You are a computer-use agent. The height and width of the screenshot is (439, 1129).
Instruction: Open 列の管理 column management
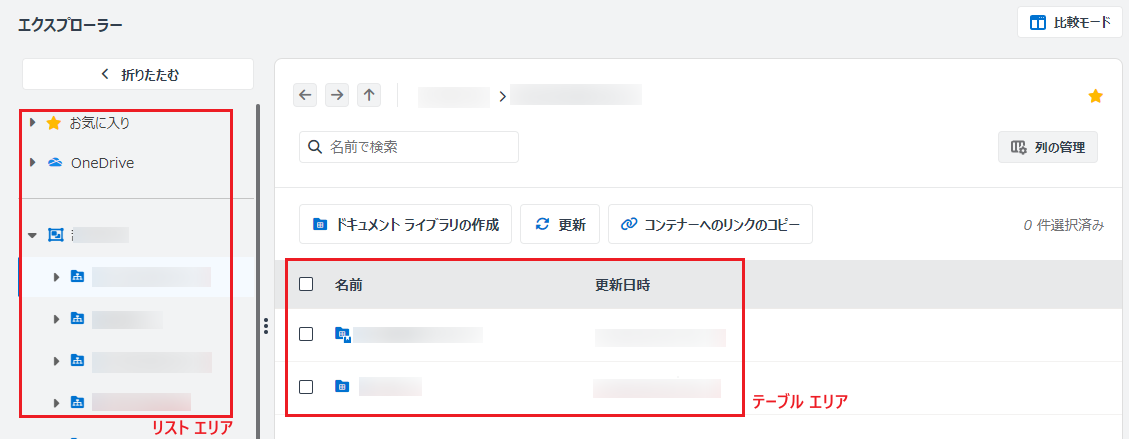1048,147
